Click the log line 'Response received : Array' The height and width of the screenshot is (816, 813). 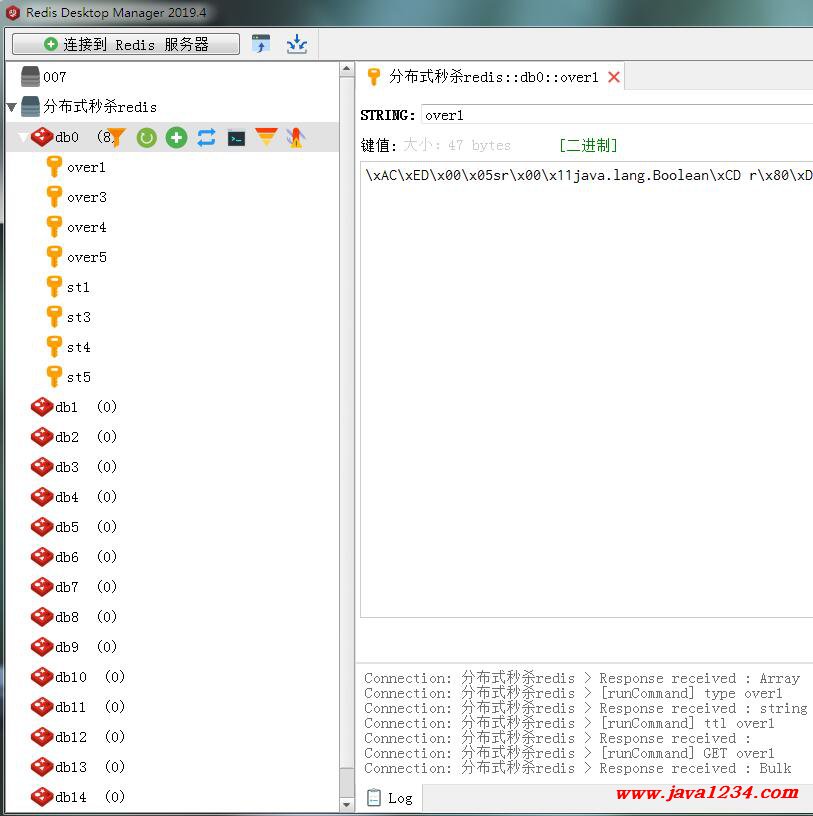[700, 678]
